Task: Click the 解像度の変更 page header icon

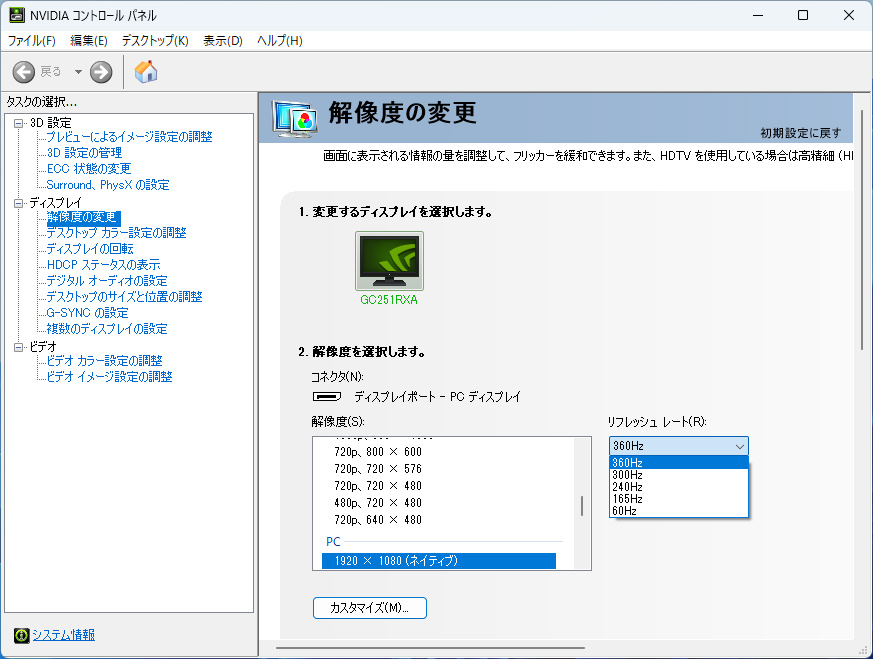Action: 295,119
